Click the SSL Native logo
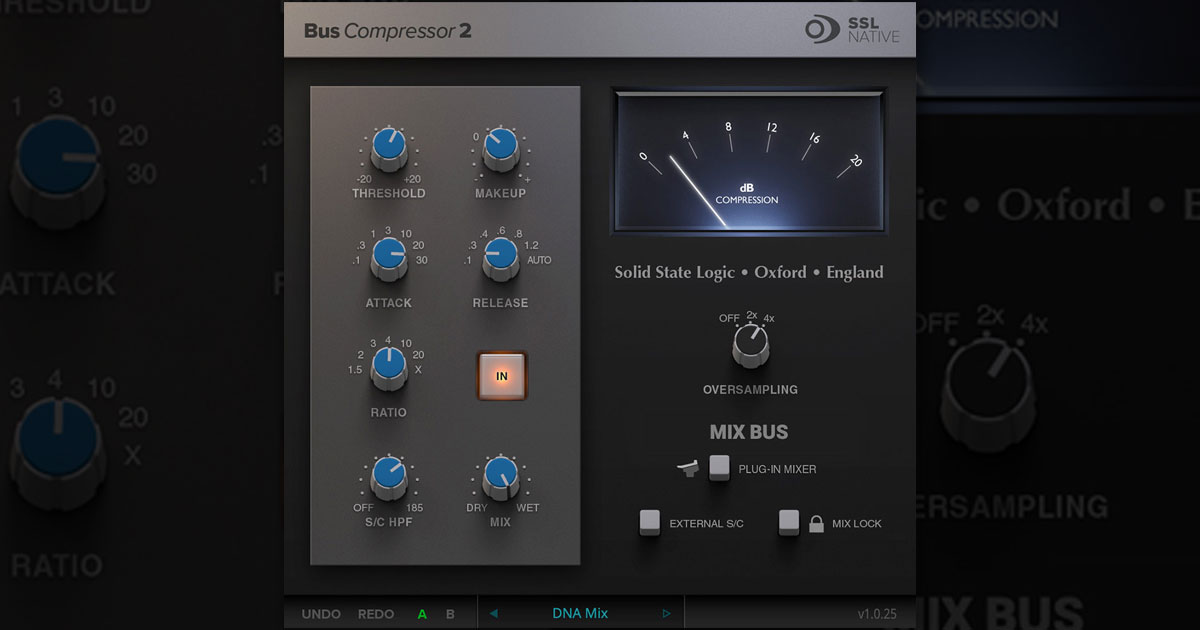Viewport: 1200px width, 630px height. click(x=852, y=30)
